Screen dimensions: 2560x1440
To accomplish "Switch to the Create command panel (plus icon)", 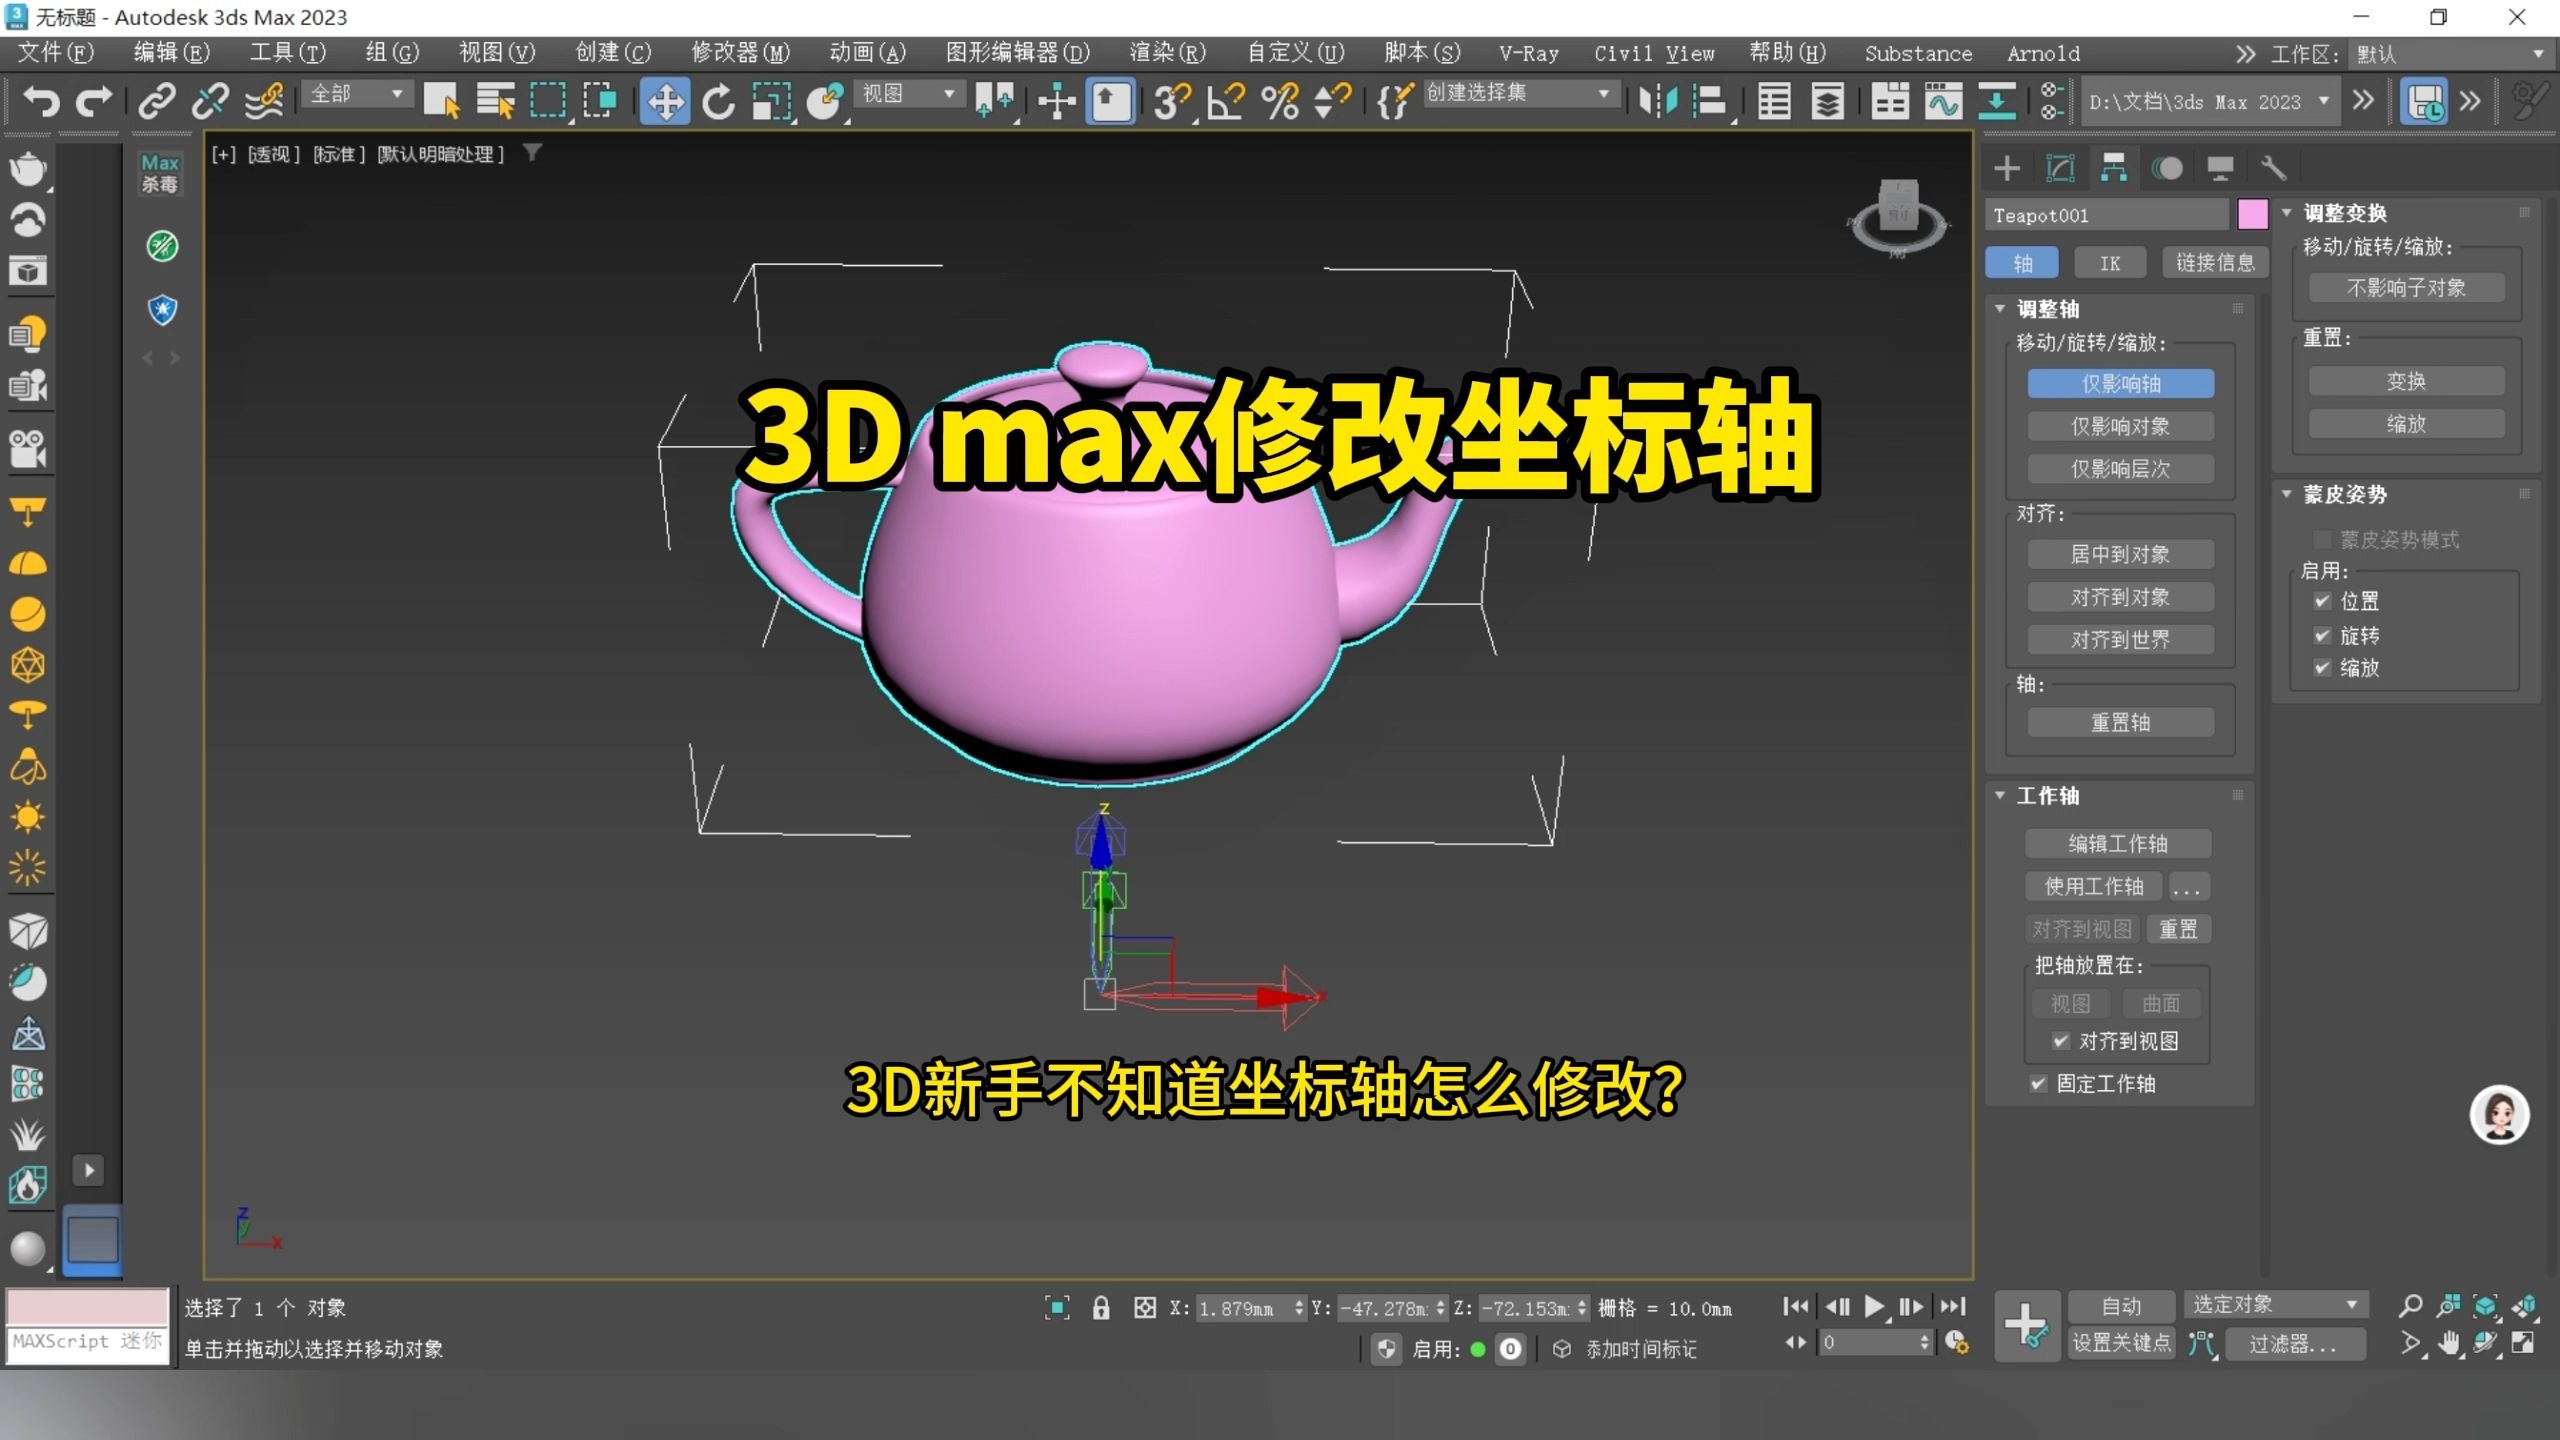I will pyautogui.click(x=2007, y=168).
